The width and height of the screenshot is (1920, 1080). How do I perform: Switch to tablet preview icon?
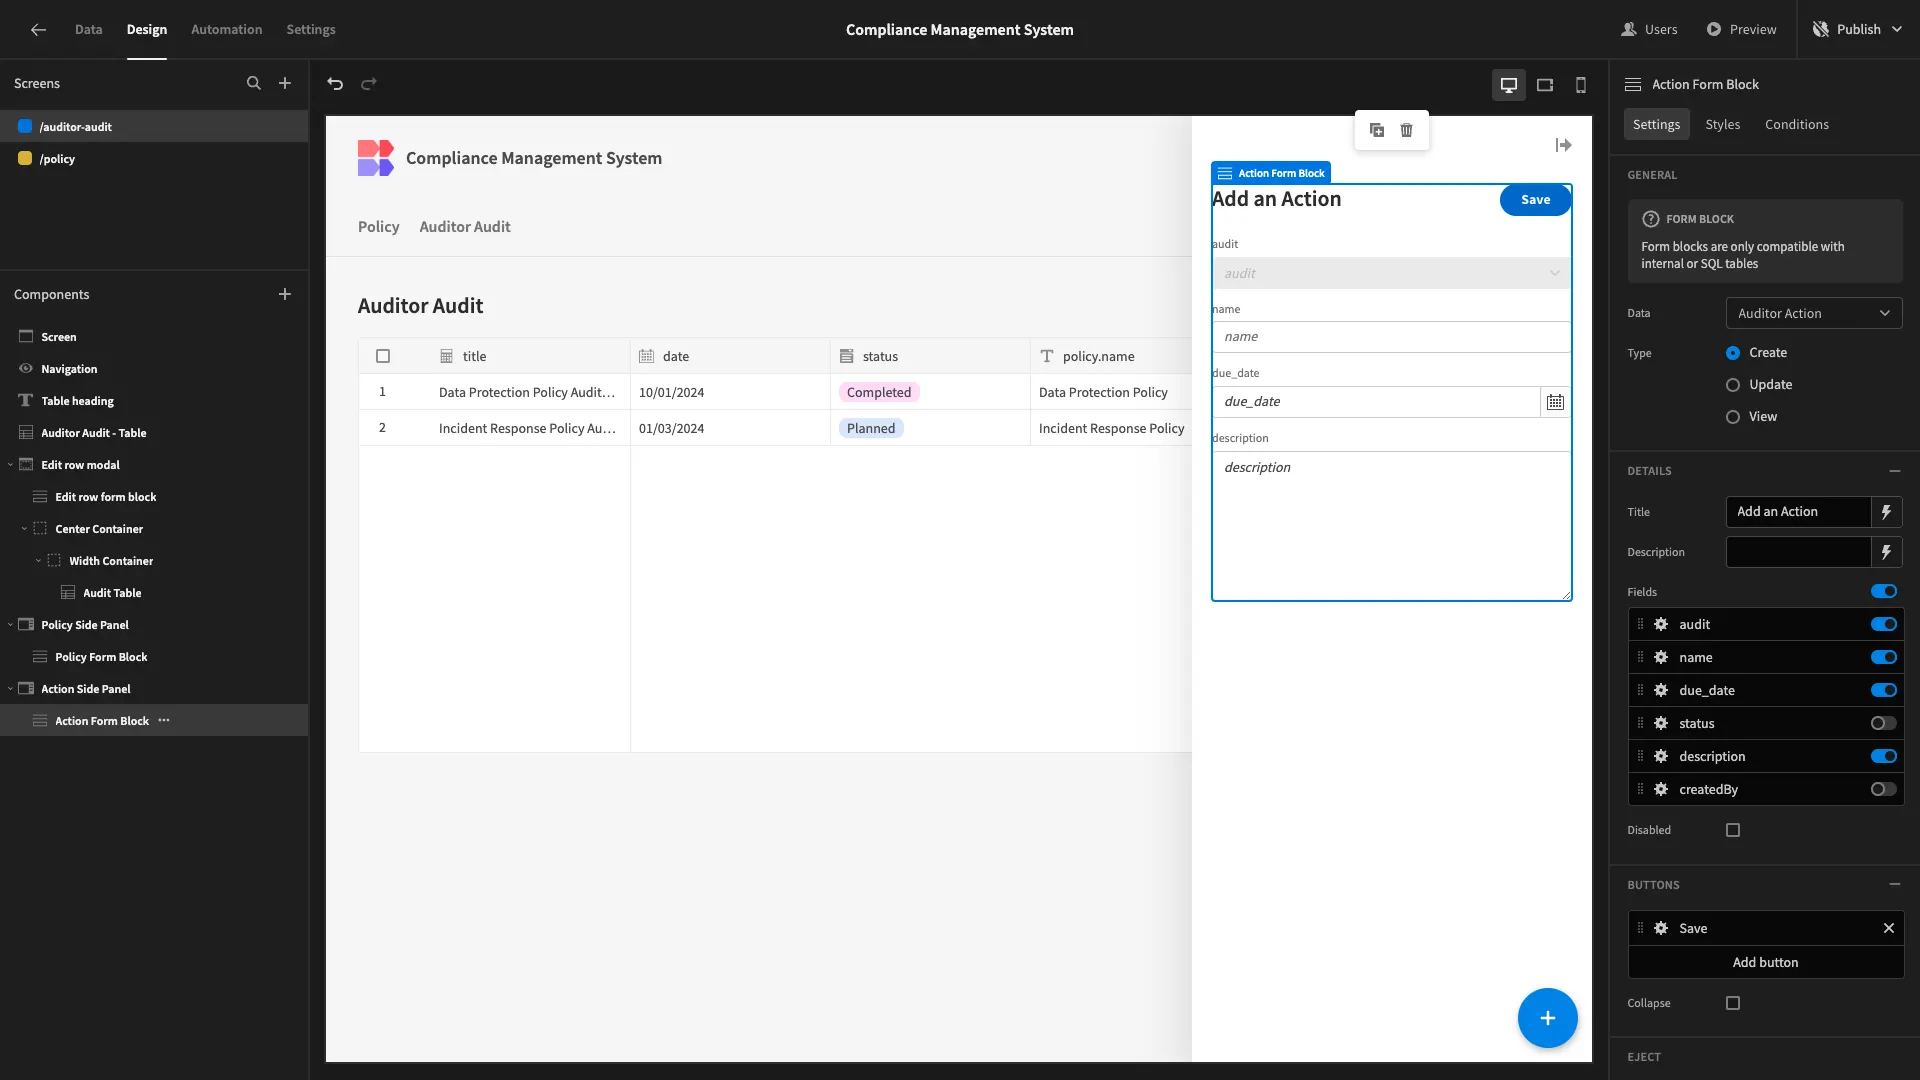[x=1545, y=85]
